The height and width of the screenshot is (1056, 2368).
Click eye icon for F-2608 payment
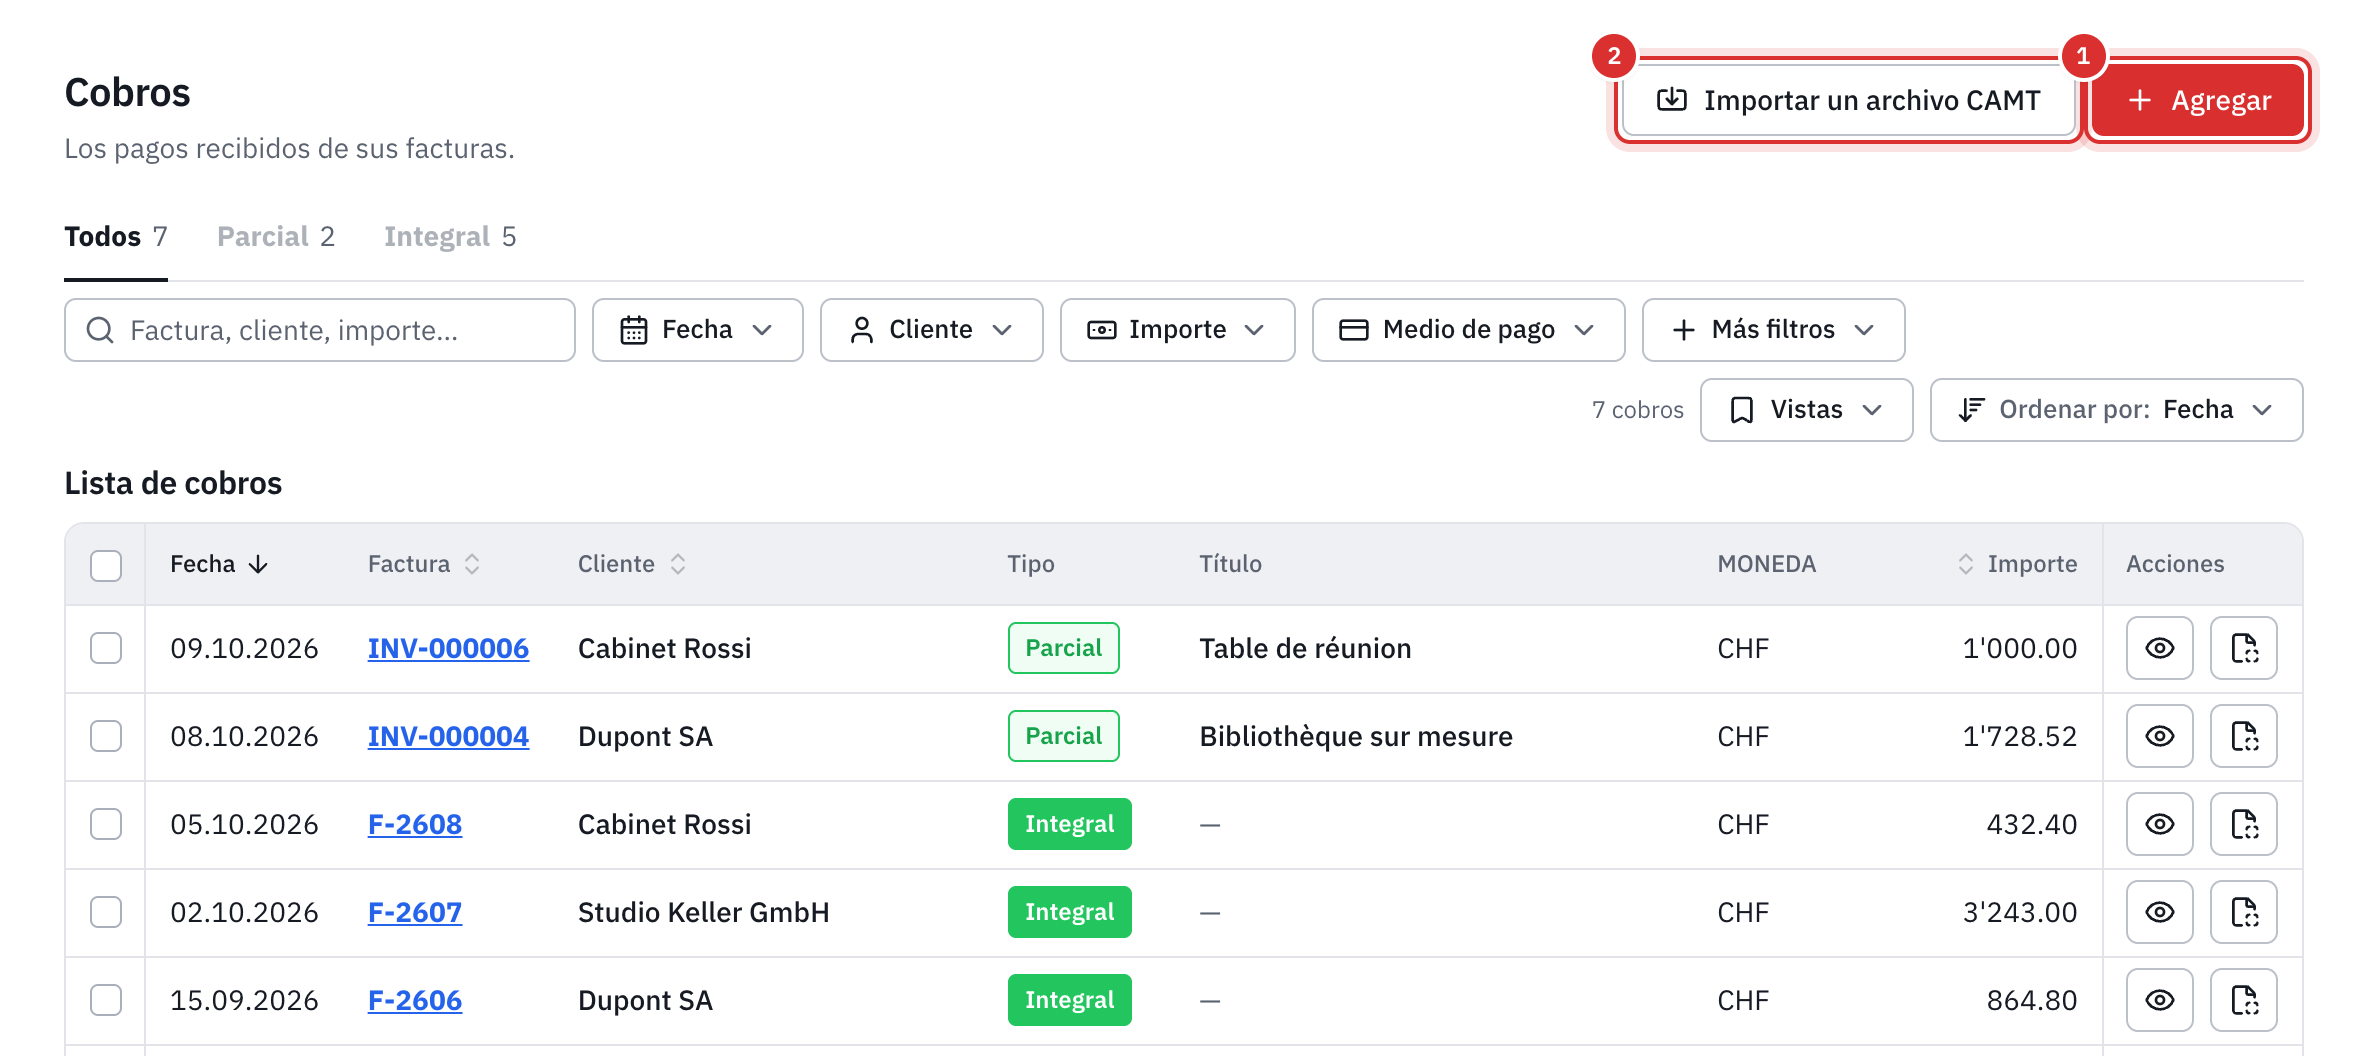click(x=2159, y=824)
